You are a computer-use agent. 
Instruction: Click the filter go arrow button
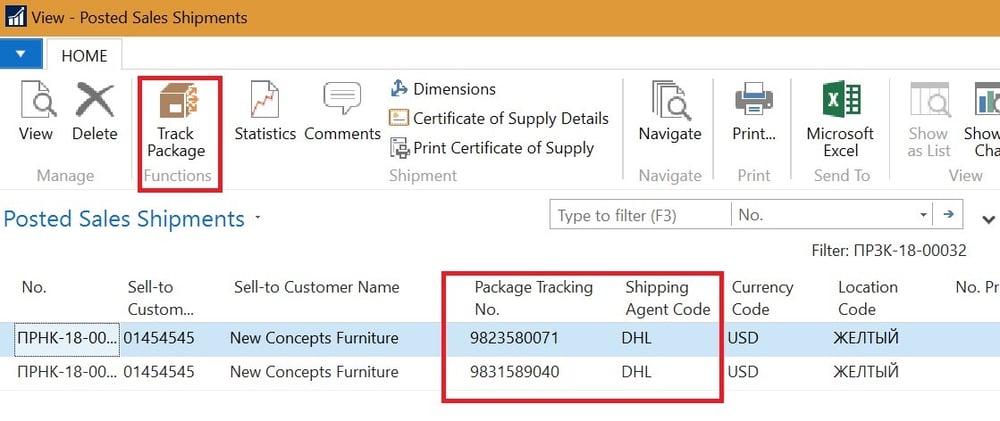click(947, 215)
